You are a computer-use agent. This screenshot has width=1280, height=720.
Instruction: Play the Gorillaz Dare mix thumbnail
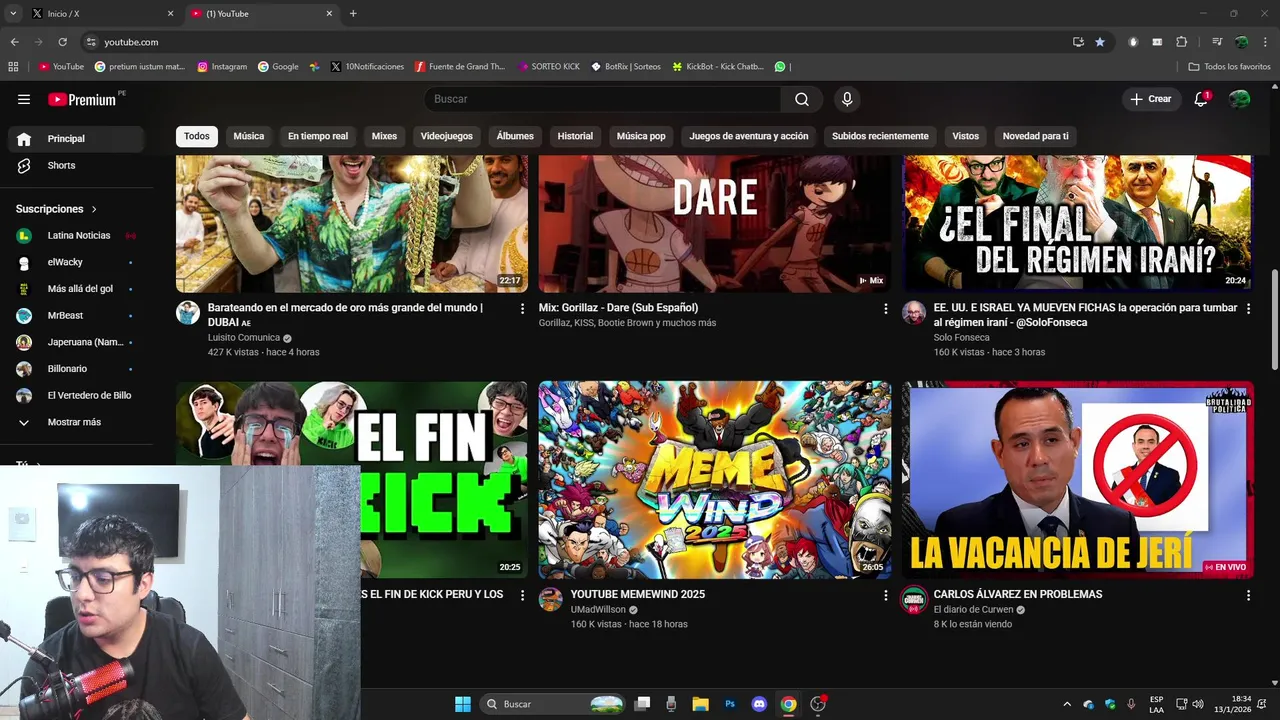[714, 224]
